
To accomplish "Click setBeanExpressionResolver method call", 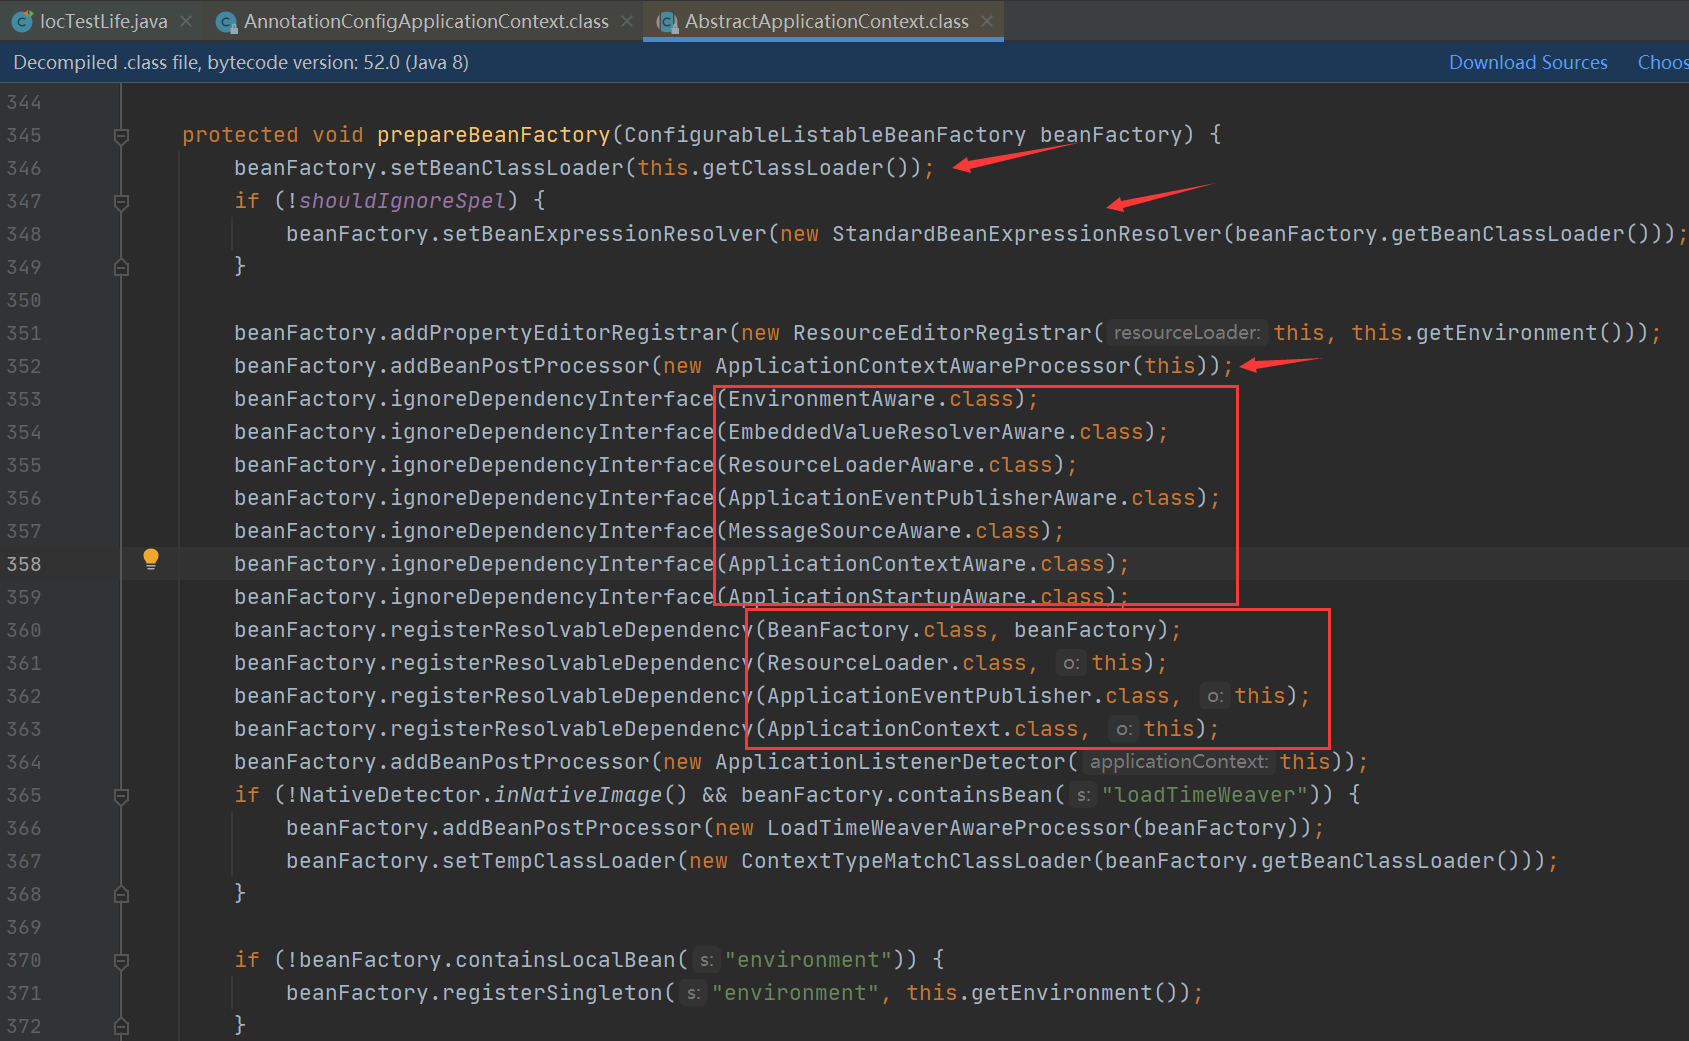I will tap(604, 234).
